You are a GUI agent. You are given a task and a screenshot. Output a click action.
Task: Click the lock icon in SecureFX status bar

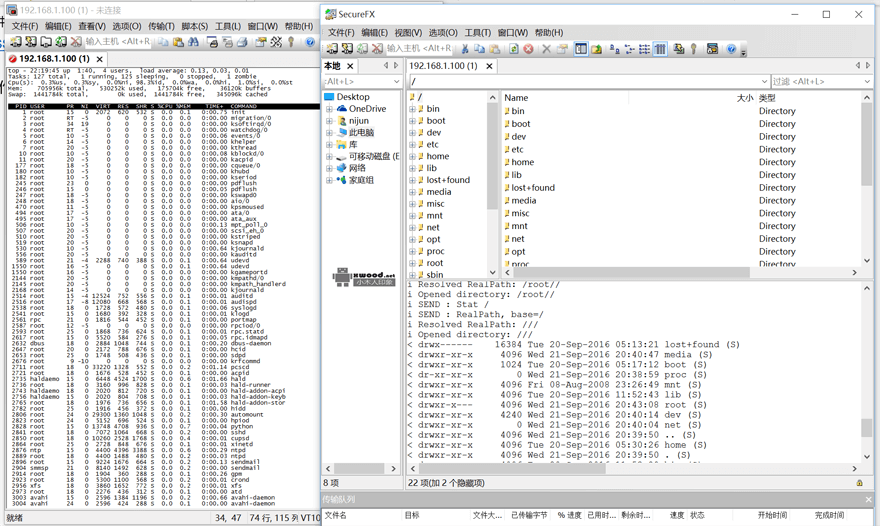[x=859, y=483]
